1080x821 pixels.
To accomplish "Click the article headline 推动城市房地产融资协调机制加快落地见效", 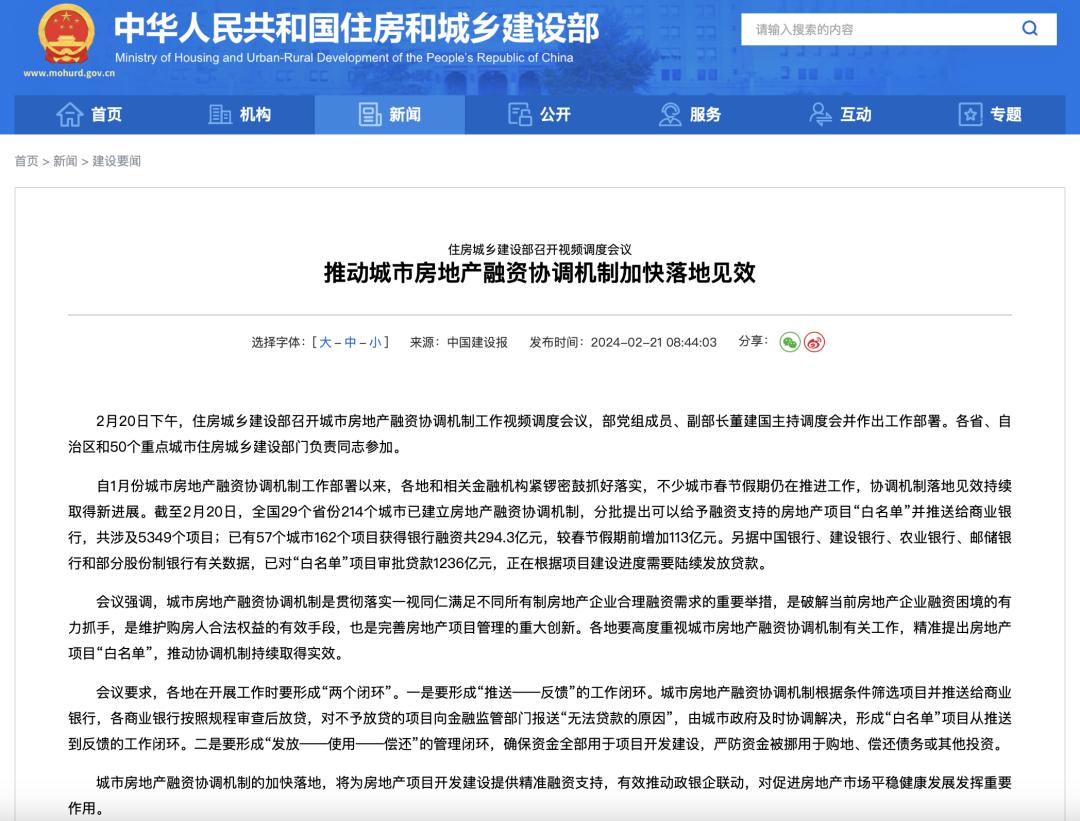I will click(x=540, y=273).
